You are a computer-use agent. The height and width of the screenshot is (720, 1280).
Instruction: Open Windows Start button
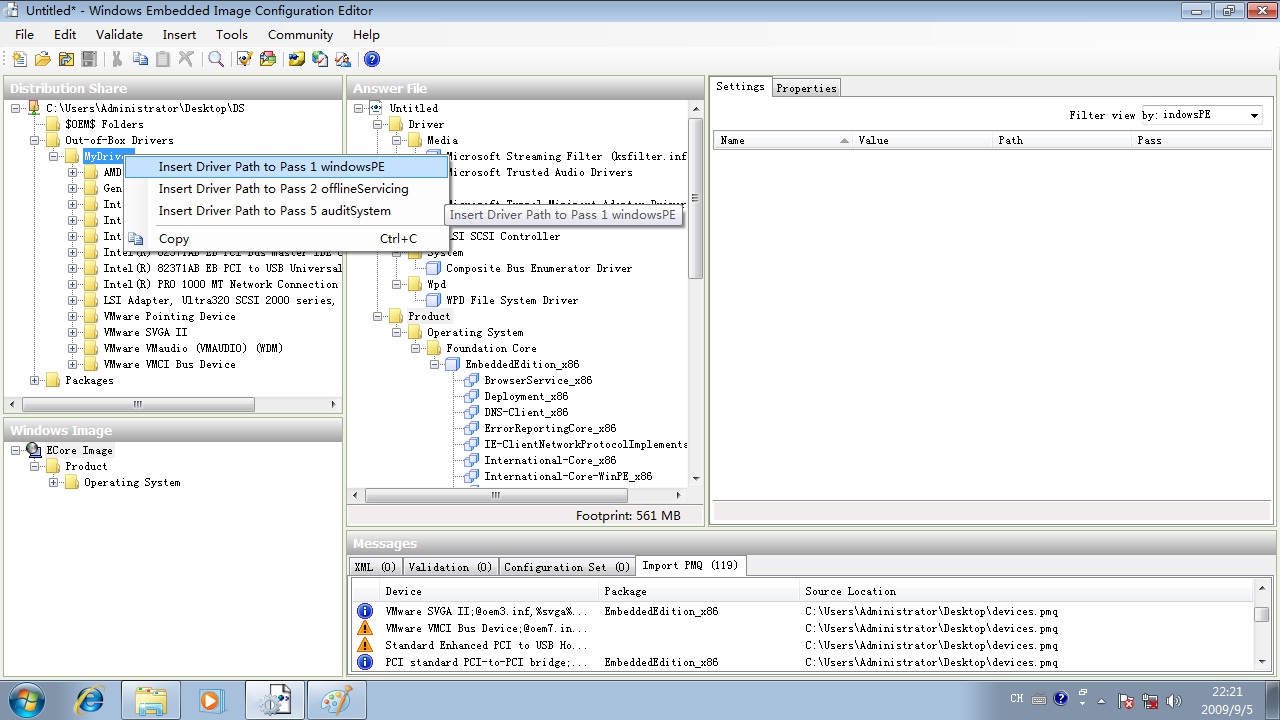click(25, 699)
